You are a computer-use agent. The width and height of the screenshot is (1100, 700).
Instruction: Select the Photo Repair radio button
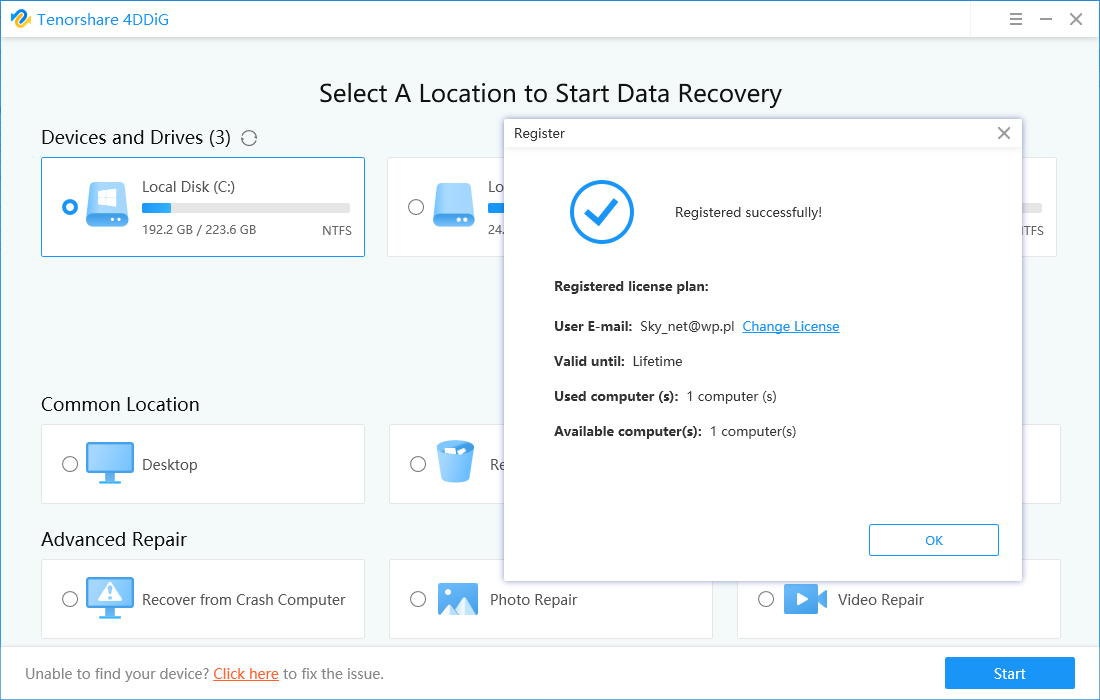[x=418, y=599]
